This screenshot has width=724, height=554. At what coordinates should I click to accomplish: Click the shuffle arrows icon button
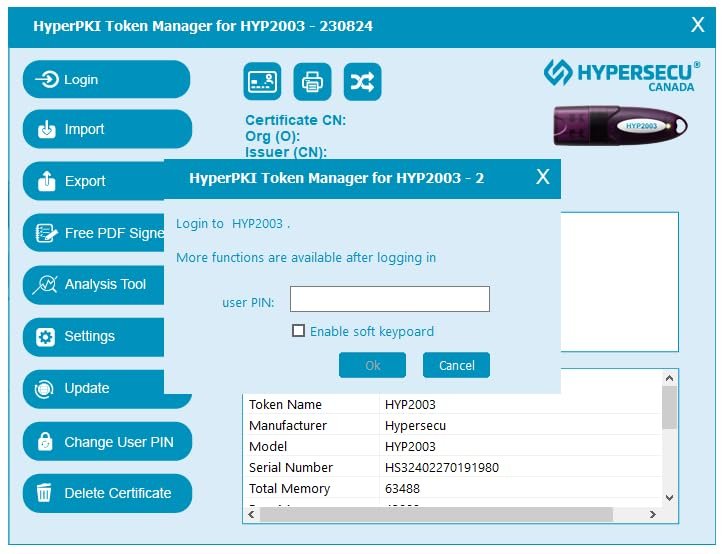[362, 82]
